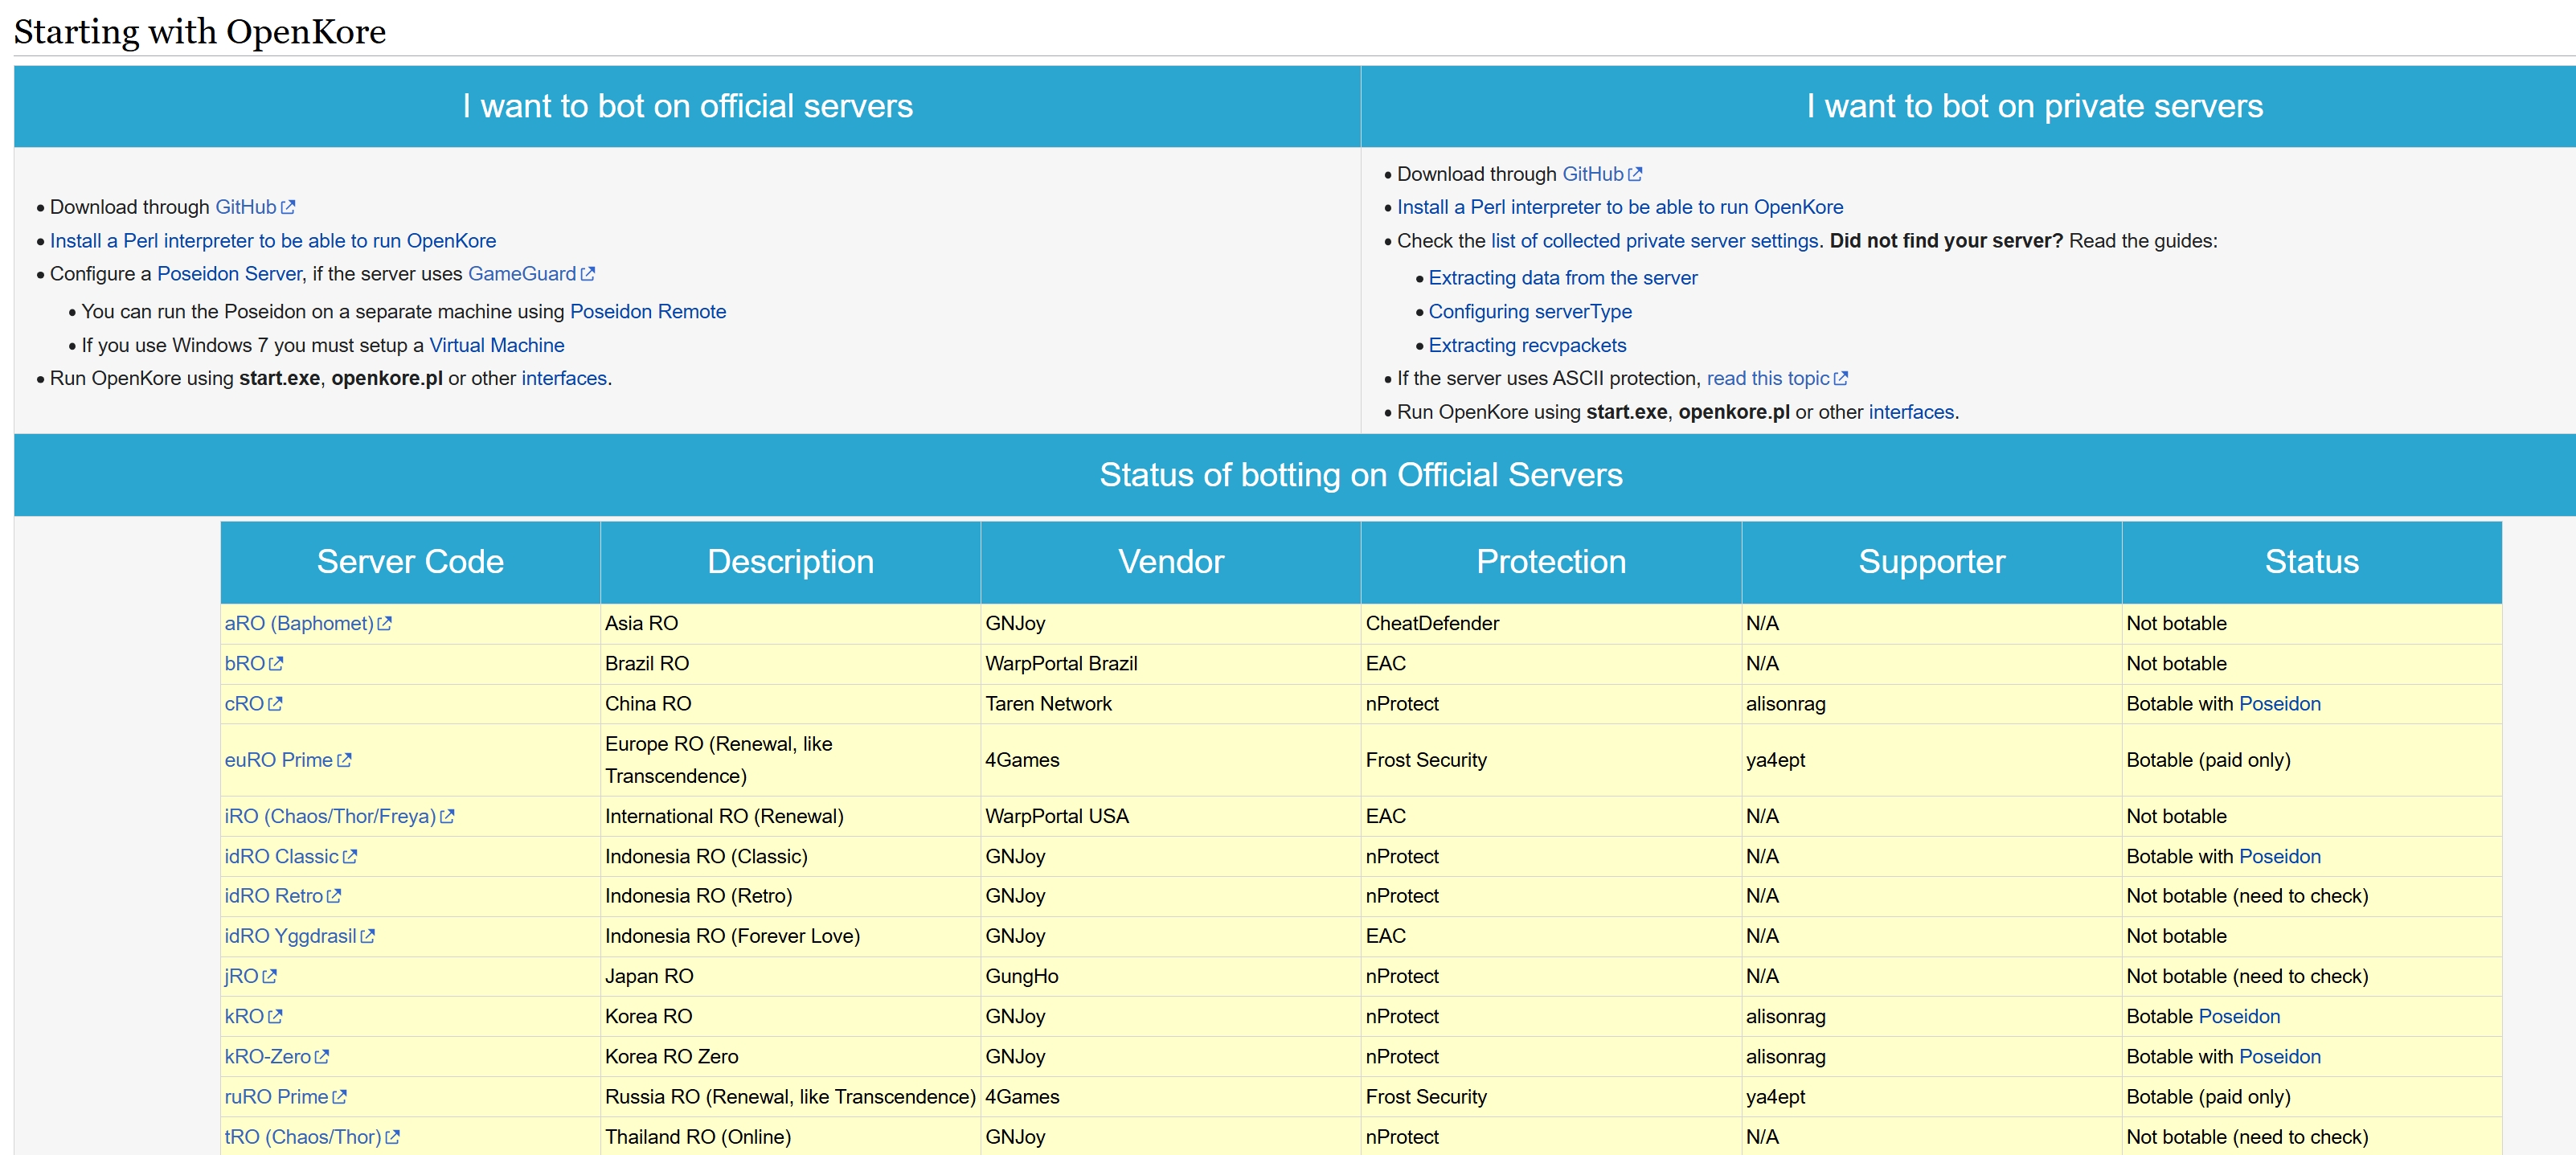Click external-link icon beside tRO (Chaos/Thor)
2576x1155 pixels.
(x=393, y=1137)
